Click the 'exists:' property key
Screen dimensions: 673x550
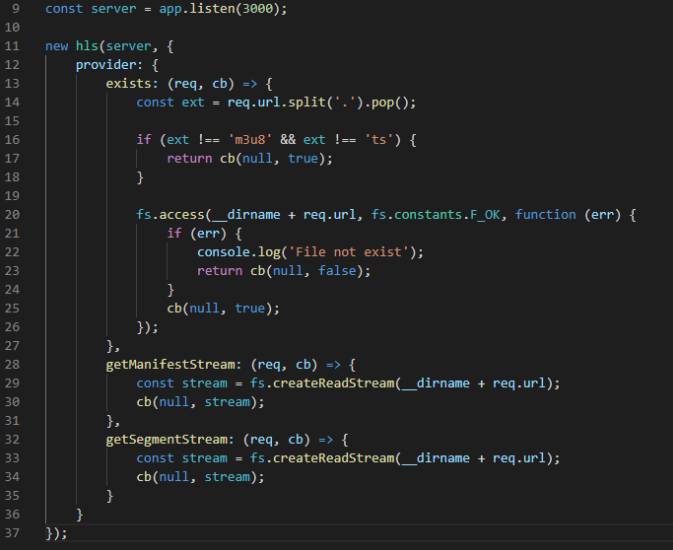pyautogui.click(x=132, y=83)
